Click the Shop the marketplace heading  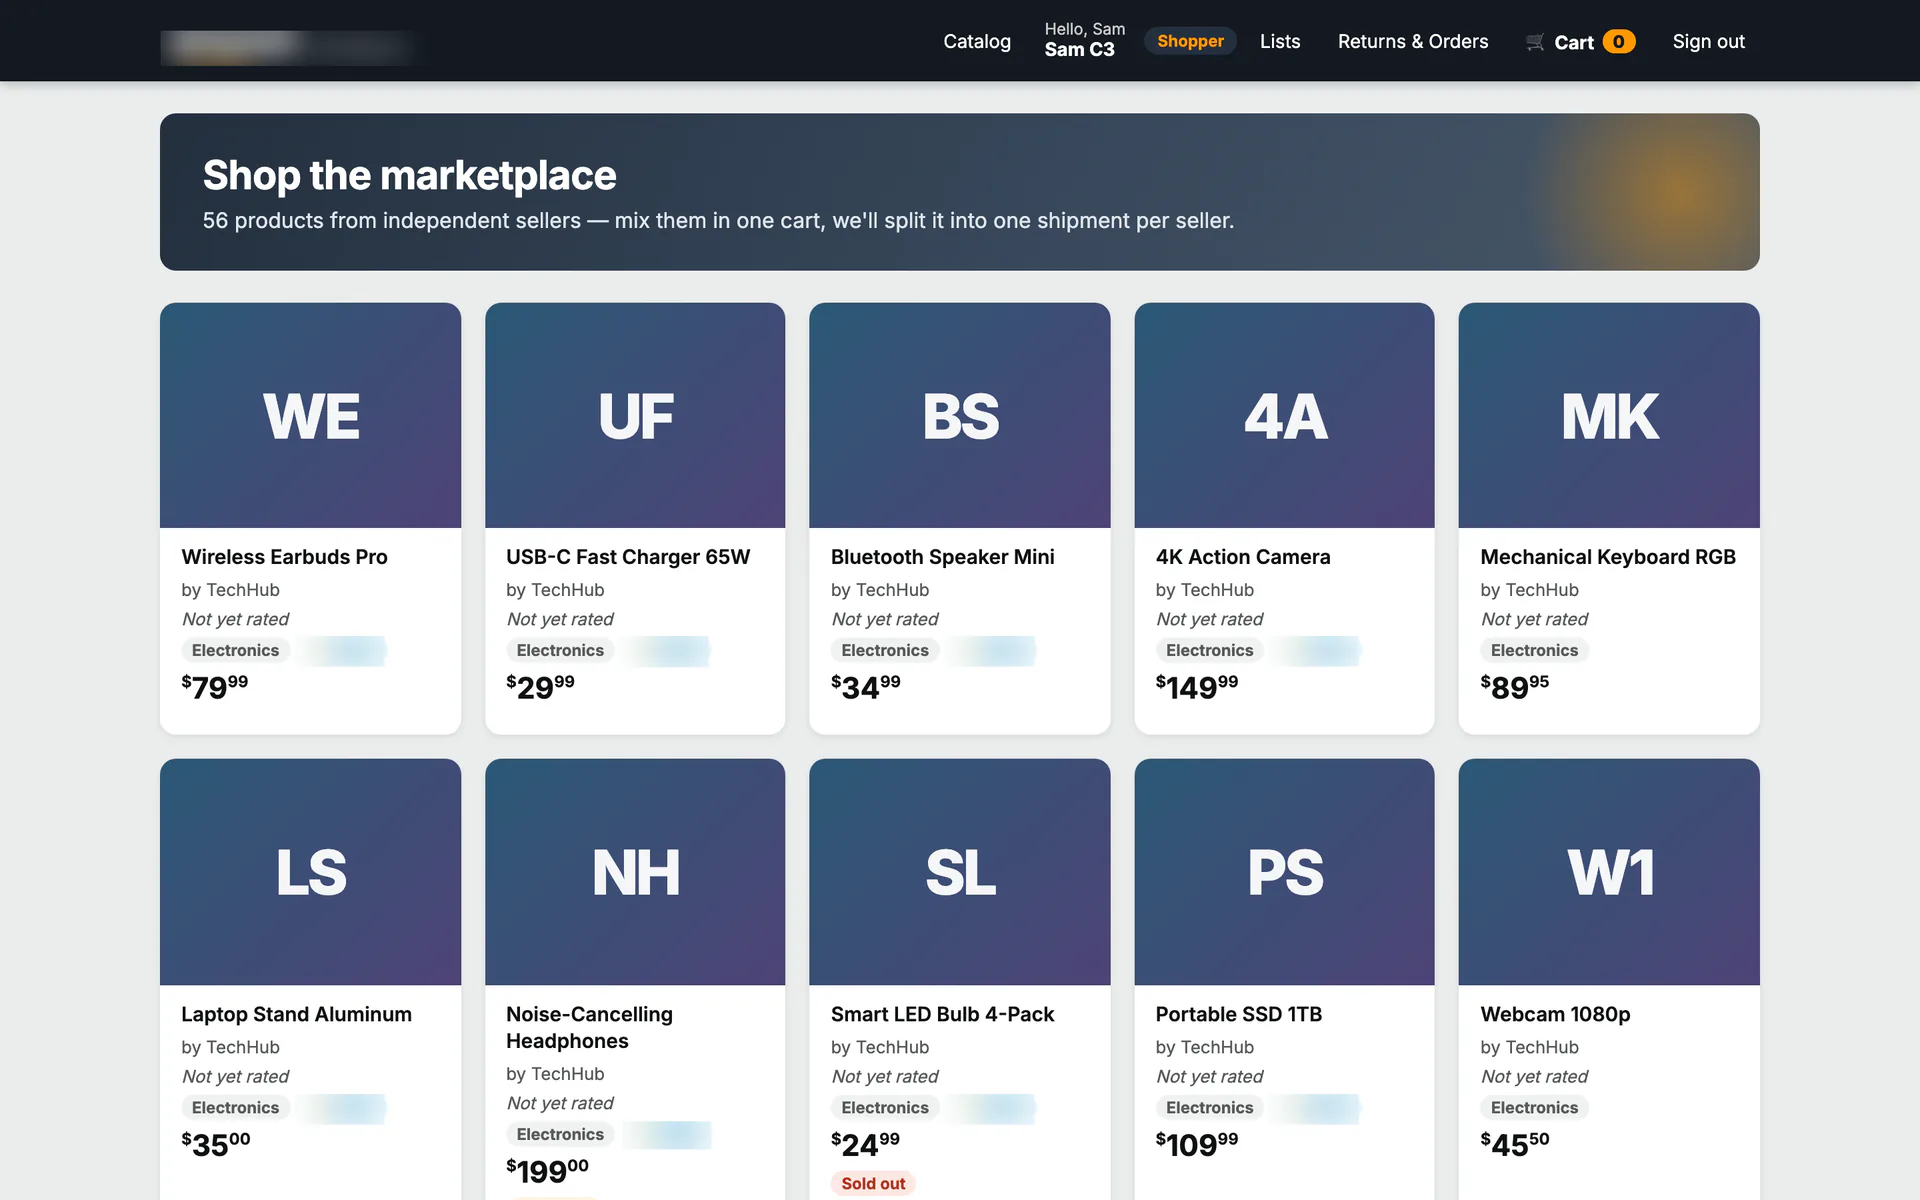(410, 175)
